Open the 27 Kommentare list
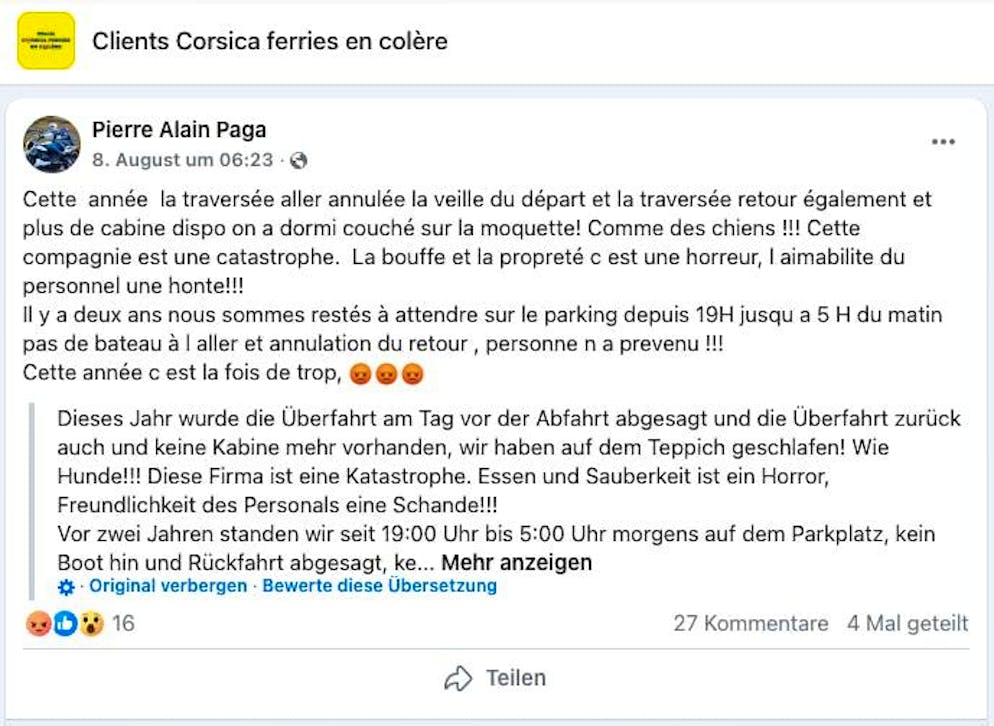This screenshot has width=994, height=726. pos(750,624)
